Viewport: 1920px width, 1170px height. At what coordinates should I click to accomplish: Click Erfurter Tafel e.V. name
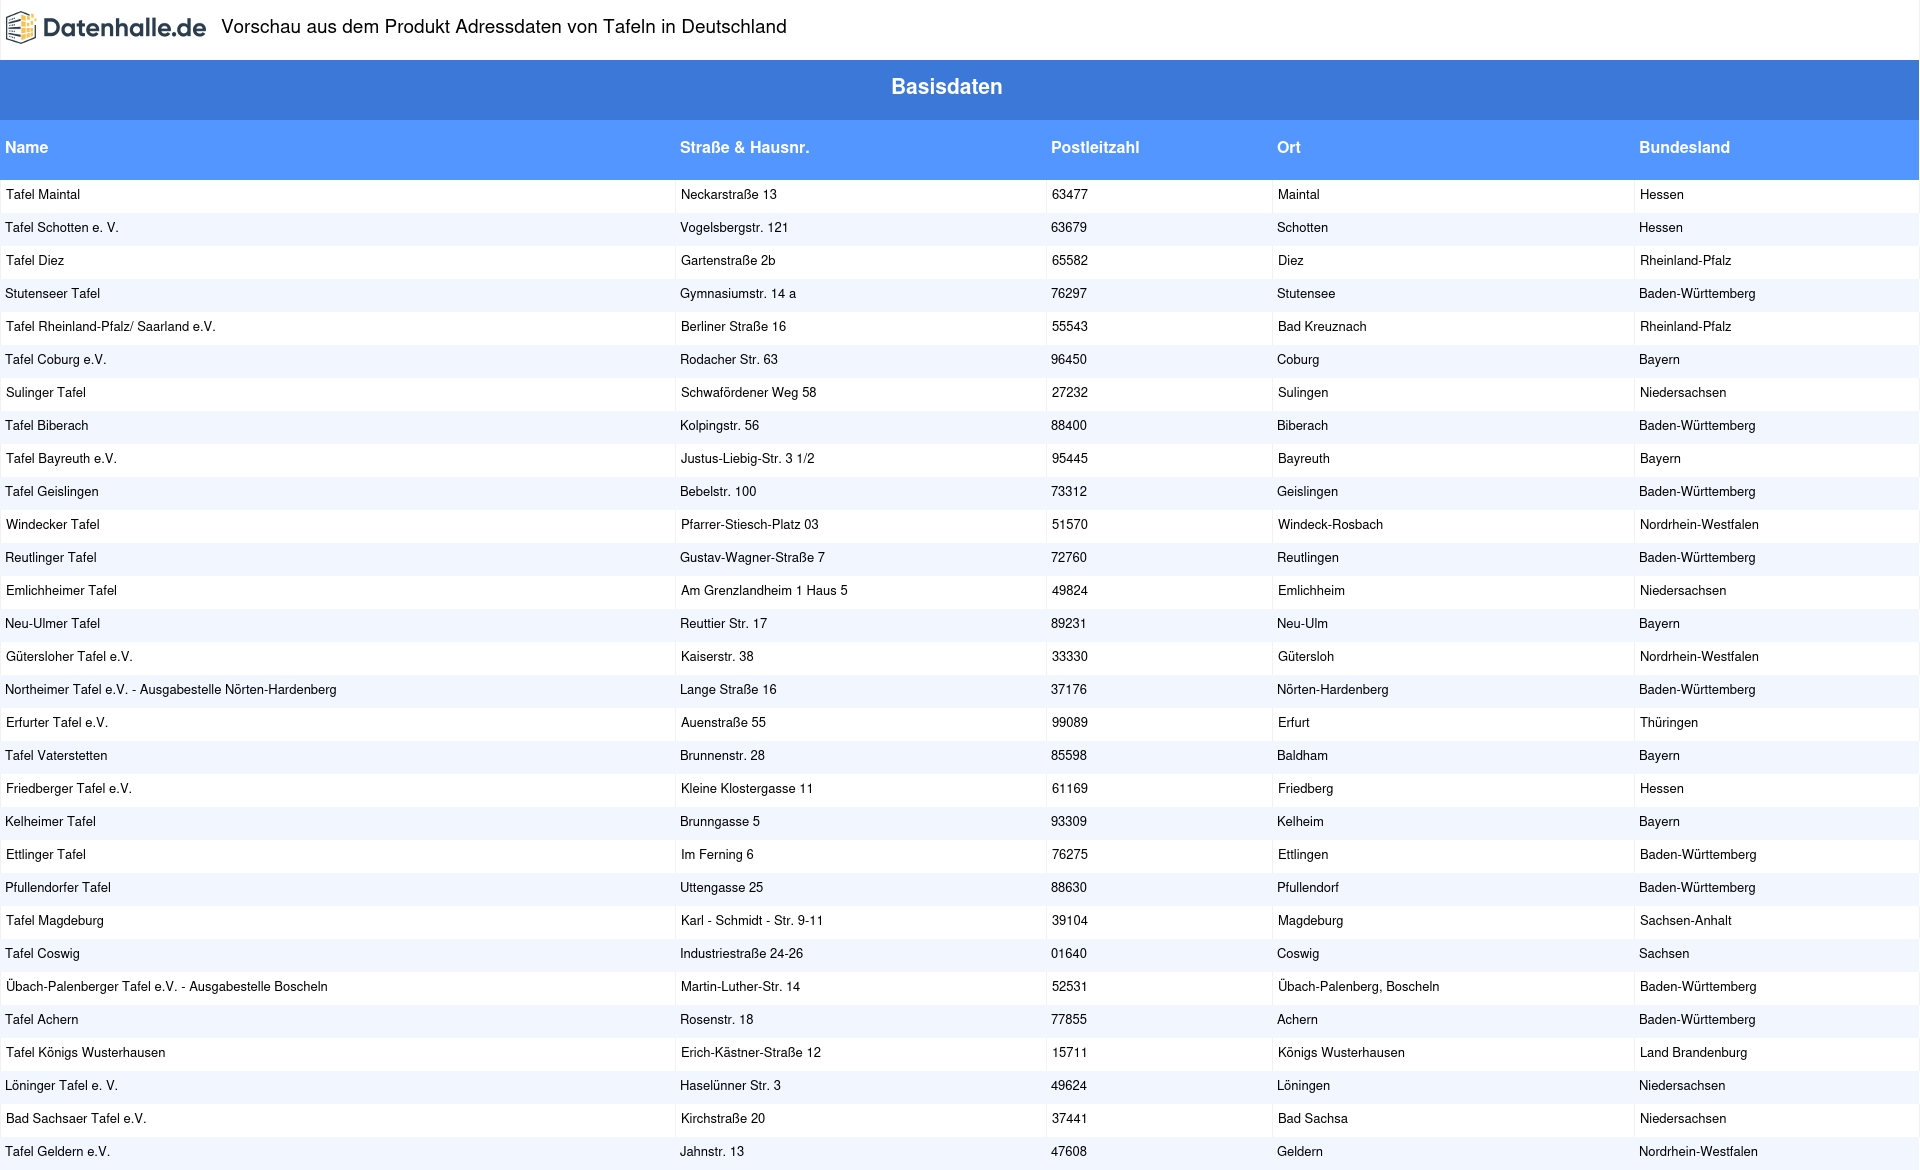click(57, 723)
